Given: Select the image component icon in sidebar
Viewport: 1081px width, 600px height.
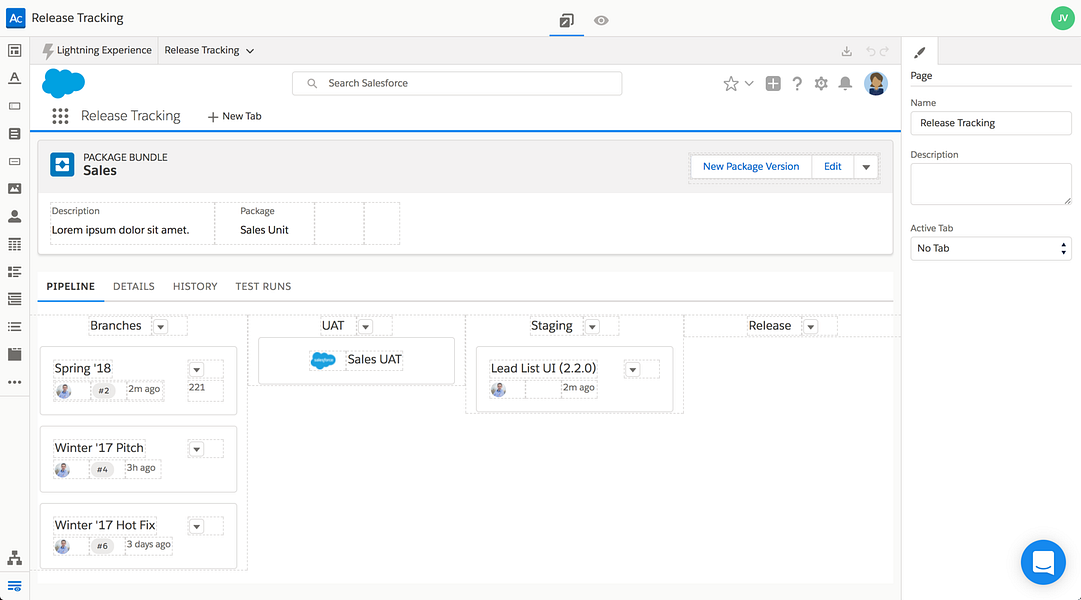Looking at the screenshot, I should click(x=14, y=188).
